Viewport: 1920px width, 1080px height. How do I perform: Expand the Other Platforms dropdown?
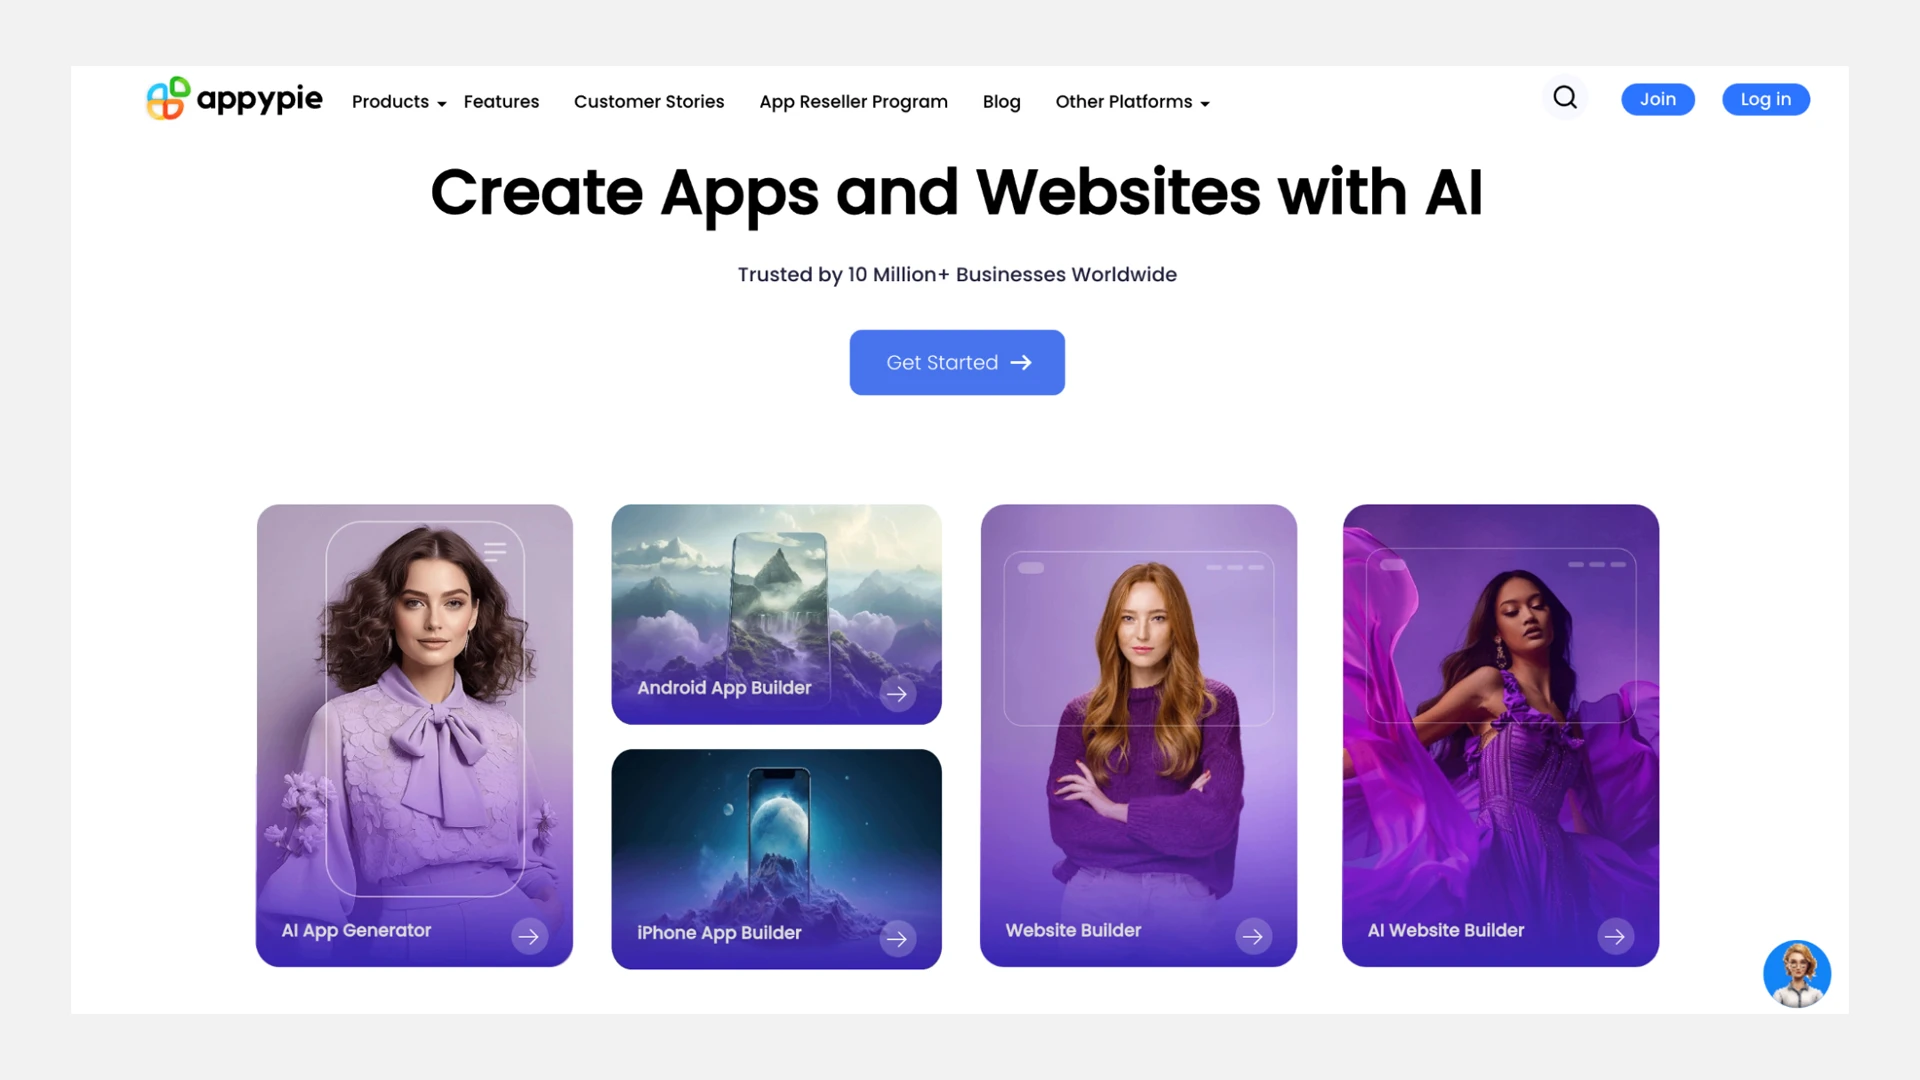point(1132,102)
